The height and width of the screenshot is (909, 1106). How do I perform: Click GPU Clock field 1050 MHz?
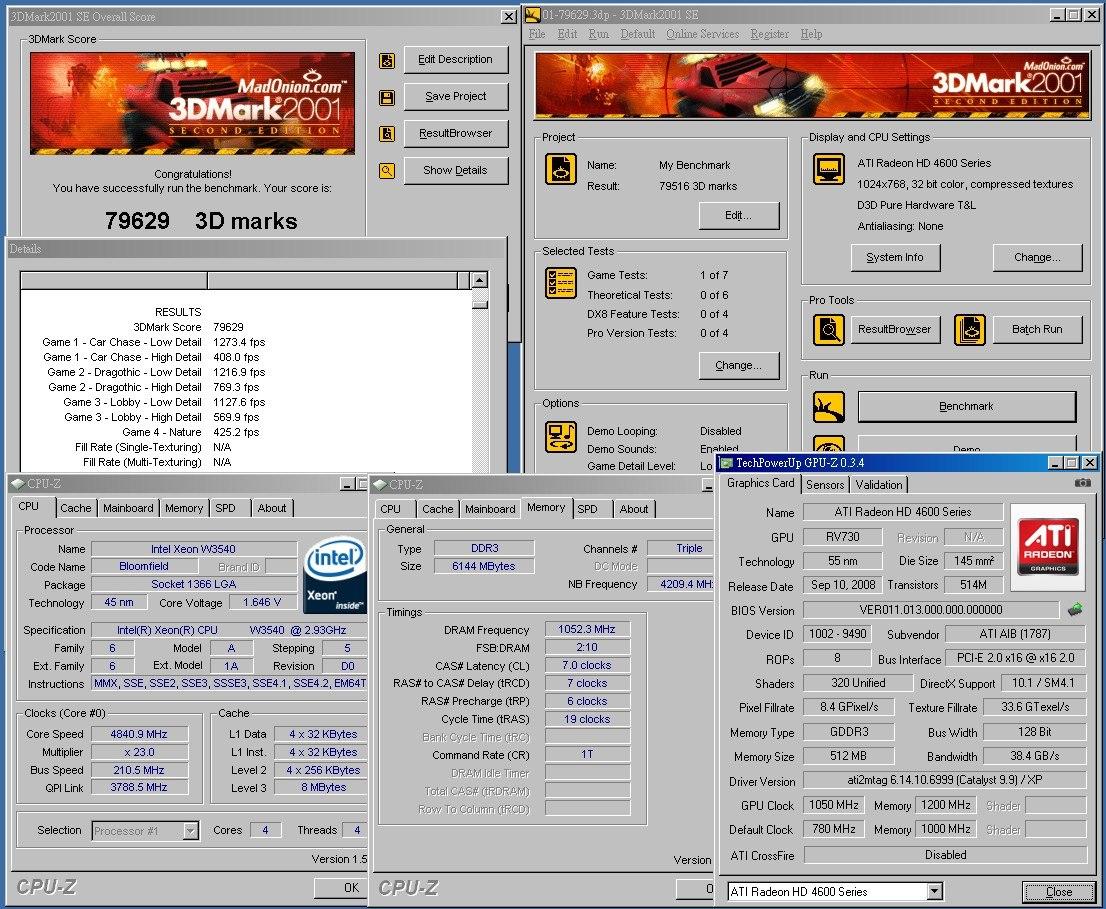(x=834, y=805)
